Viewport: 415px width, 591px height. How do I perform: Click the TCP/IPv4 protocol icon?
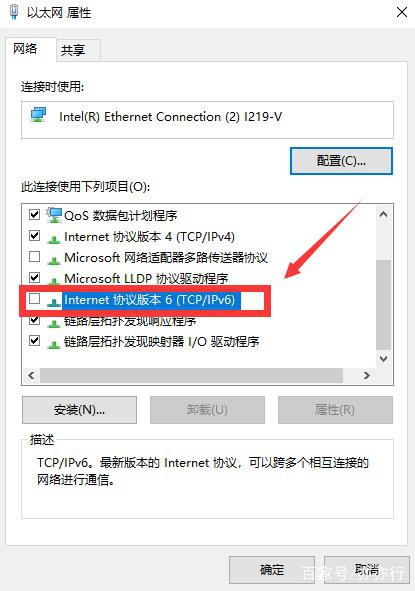tap(54, 239)
